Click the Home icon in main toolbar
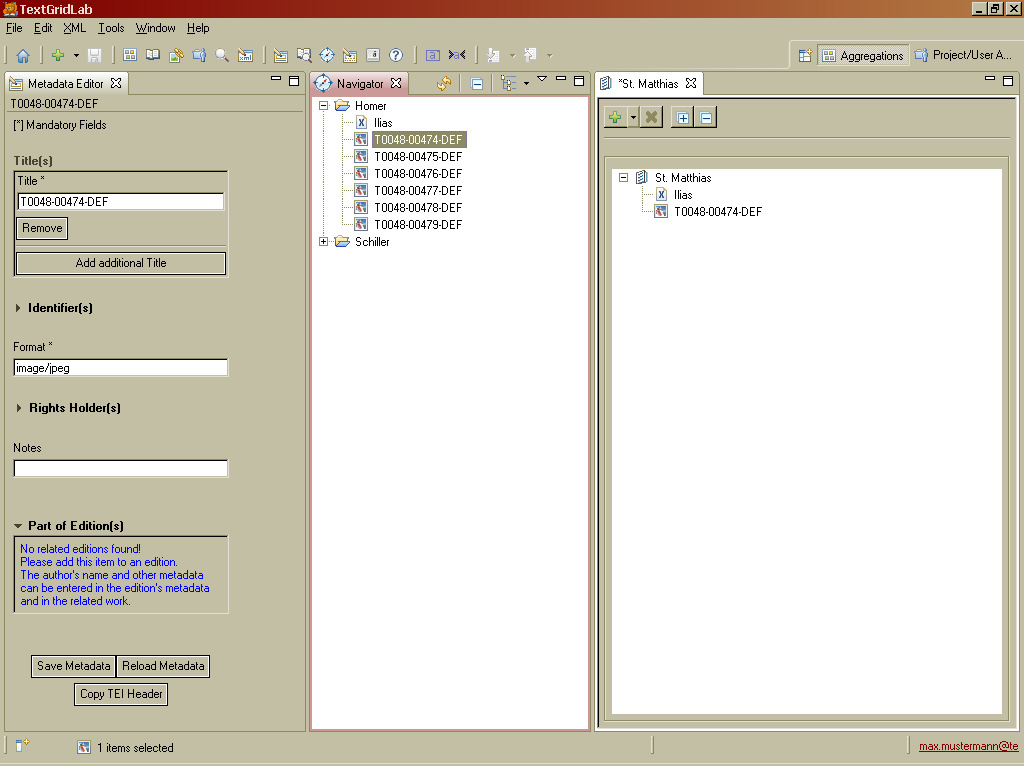This screenshot has width=1024, height=766. click(x=22, y=56)
